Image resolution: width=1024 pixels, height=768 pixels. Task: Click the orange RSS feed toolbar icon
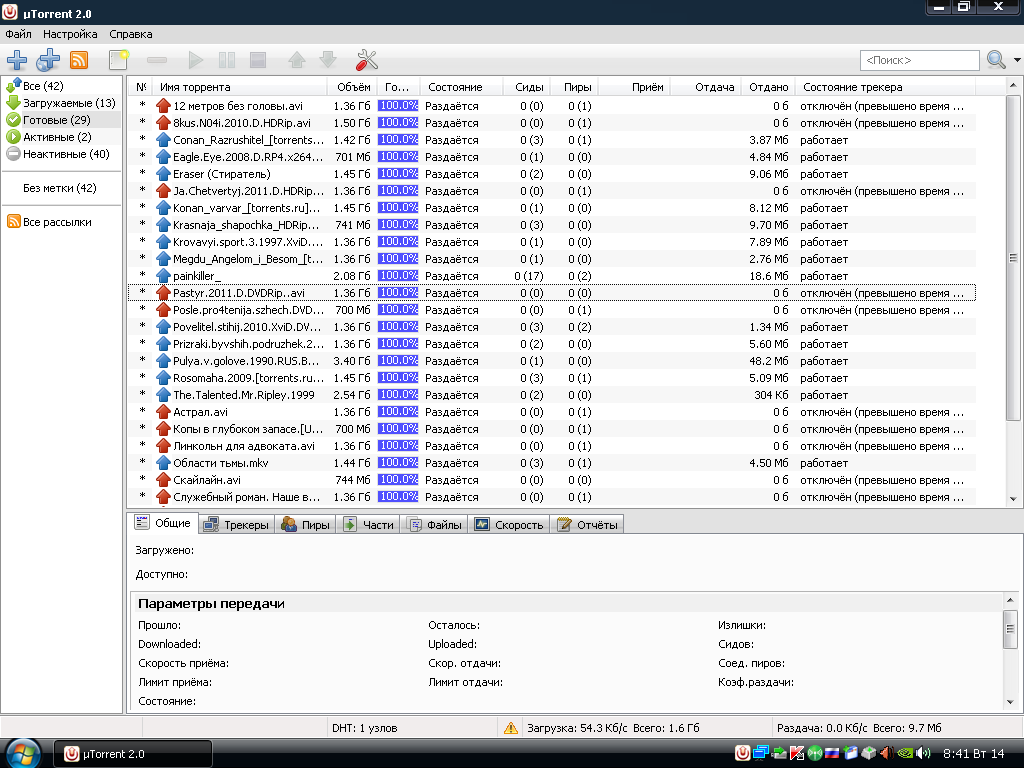79,60
